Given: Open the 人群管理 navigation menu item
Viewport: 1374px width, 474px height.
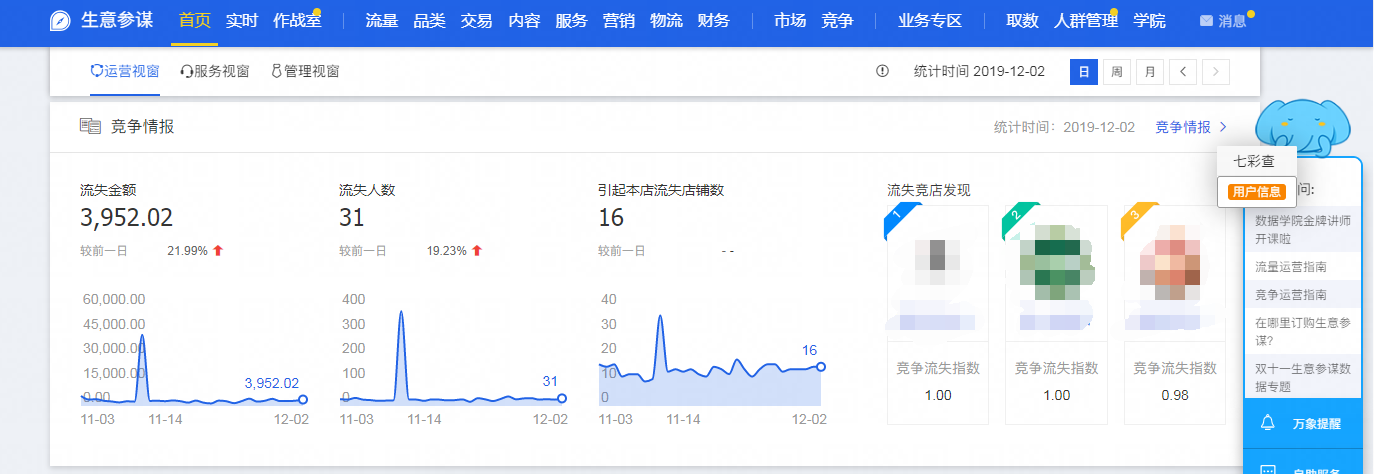Looking at the screenshot, I should click(x=1085, y=21).
